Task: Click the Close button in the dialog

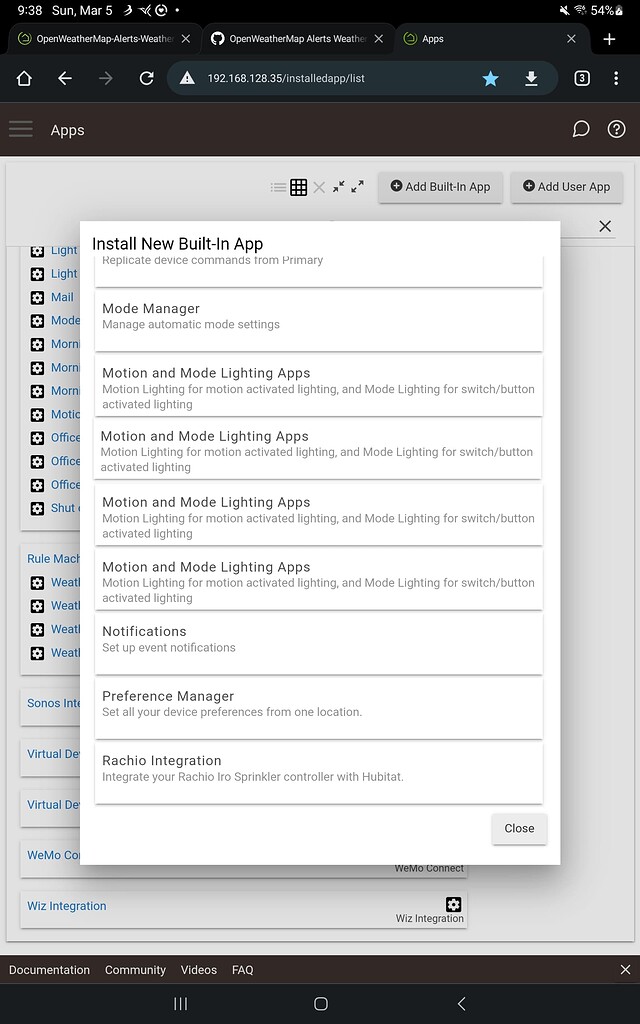Action: pyautogui.click(x=518, y=828)
